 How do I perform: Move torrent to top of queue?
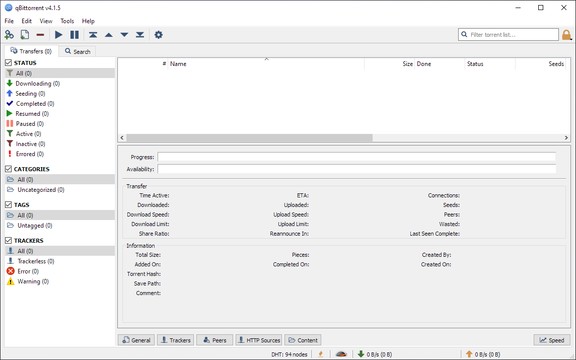(93, 35)
